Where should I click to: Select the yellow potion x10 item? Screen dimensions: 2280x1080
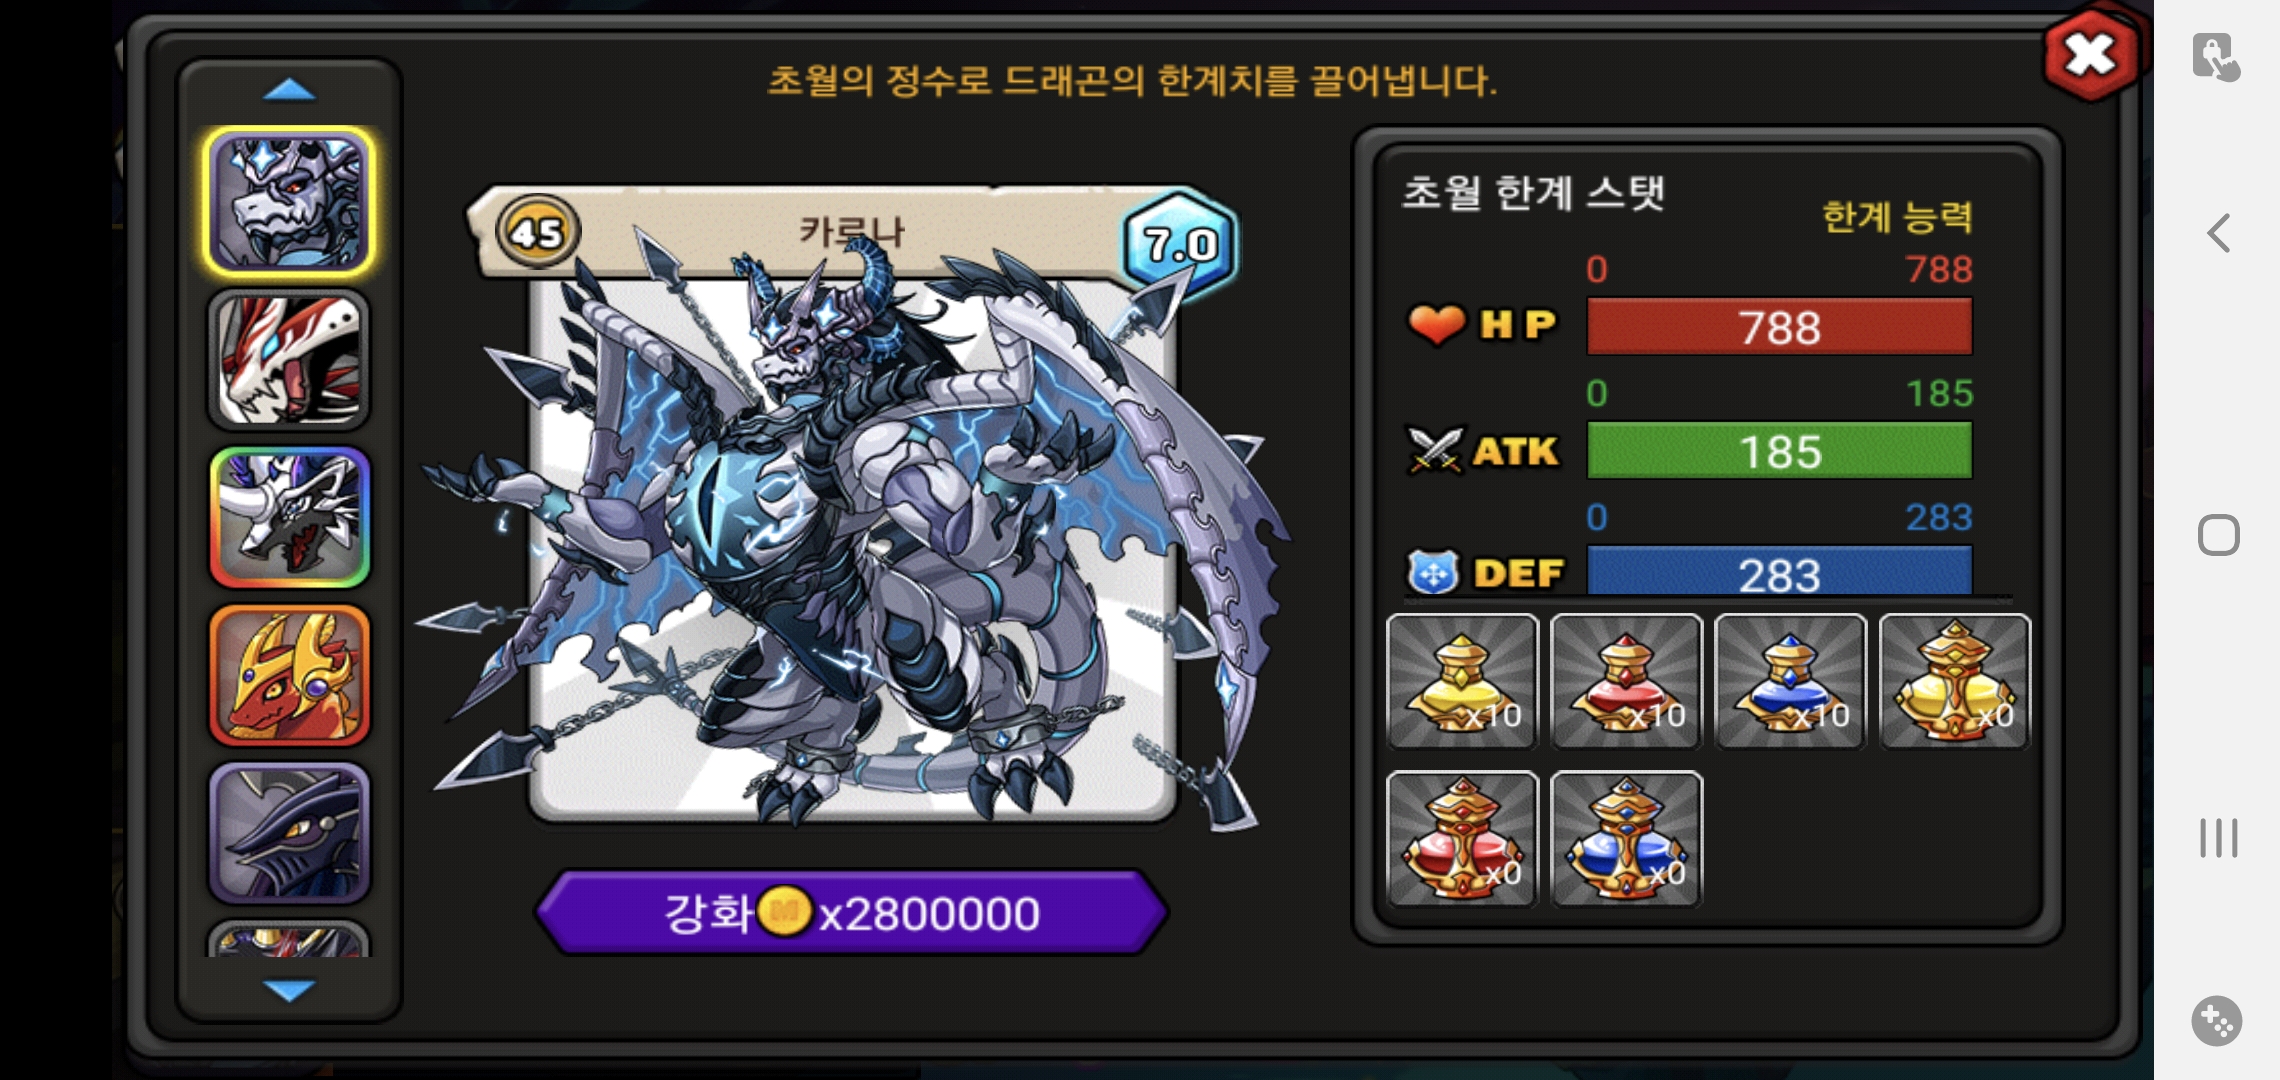pos(1462,681)
